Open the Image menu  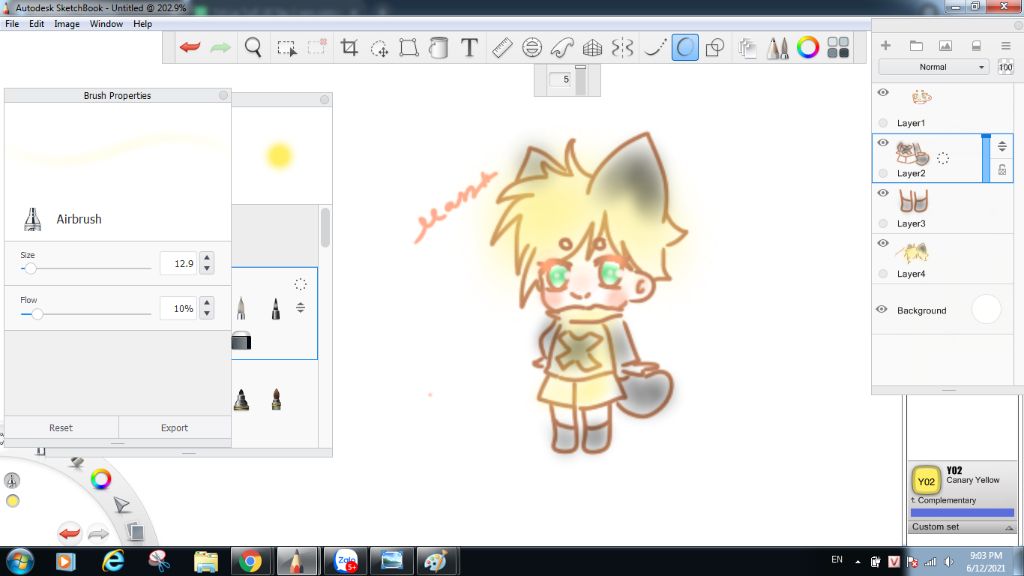pos(67,24)
